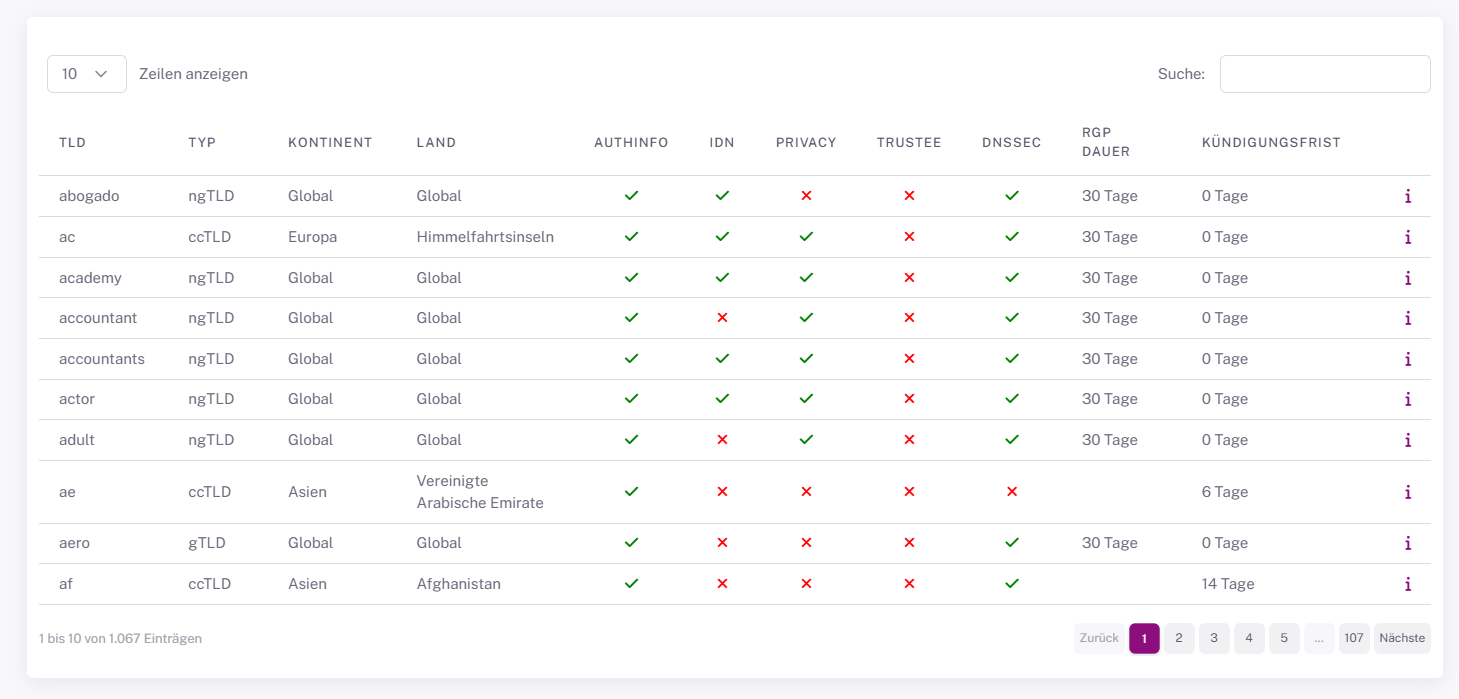Sort by the DNSSEC column header
The height and width of the screenshot is (699, 1459).
(1011, 143)
